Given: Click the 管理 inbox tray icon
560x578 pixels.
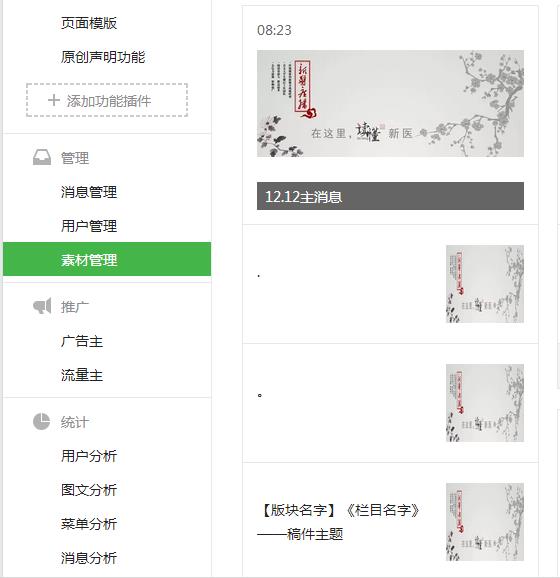Looking at the screenshot, I should click(42, 158).
